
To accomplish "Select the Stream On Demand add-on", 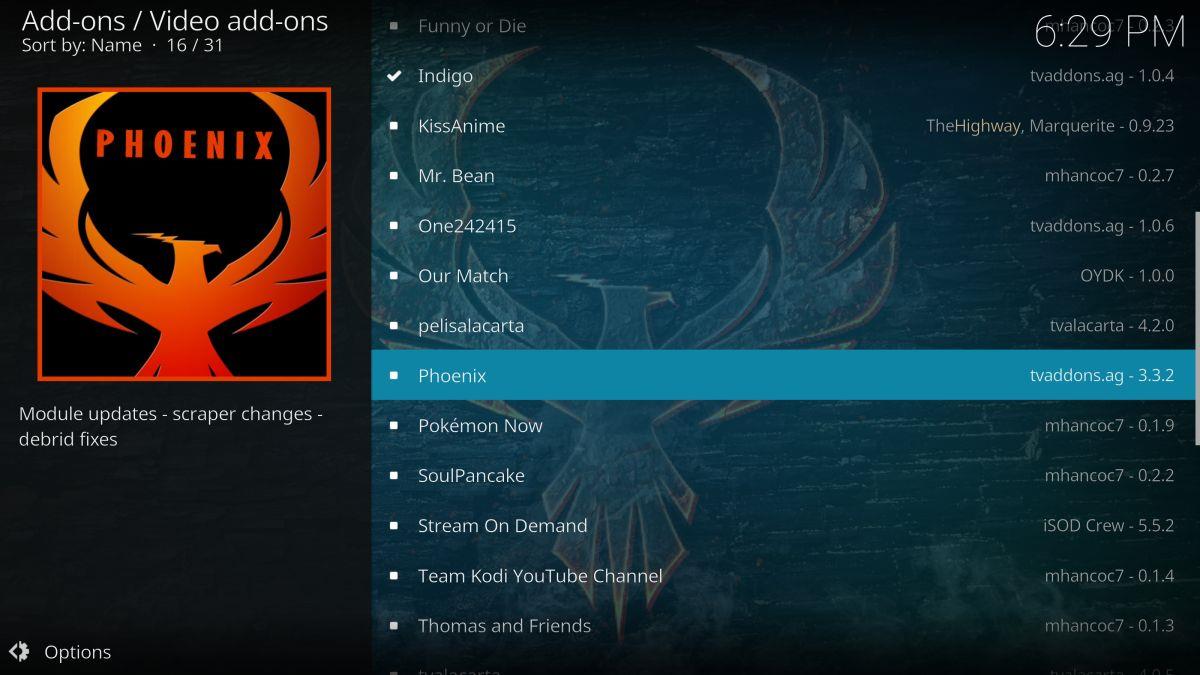I will click(x=785, y=525).
